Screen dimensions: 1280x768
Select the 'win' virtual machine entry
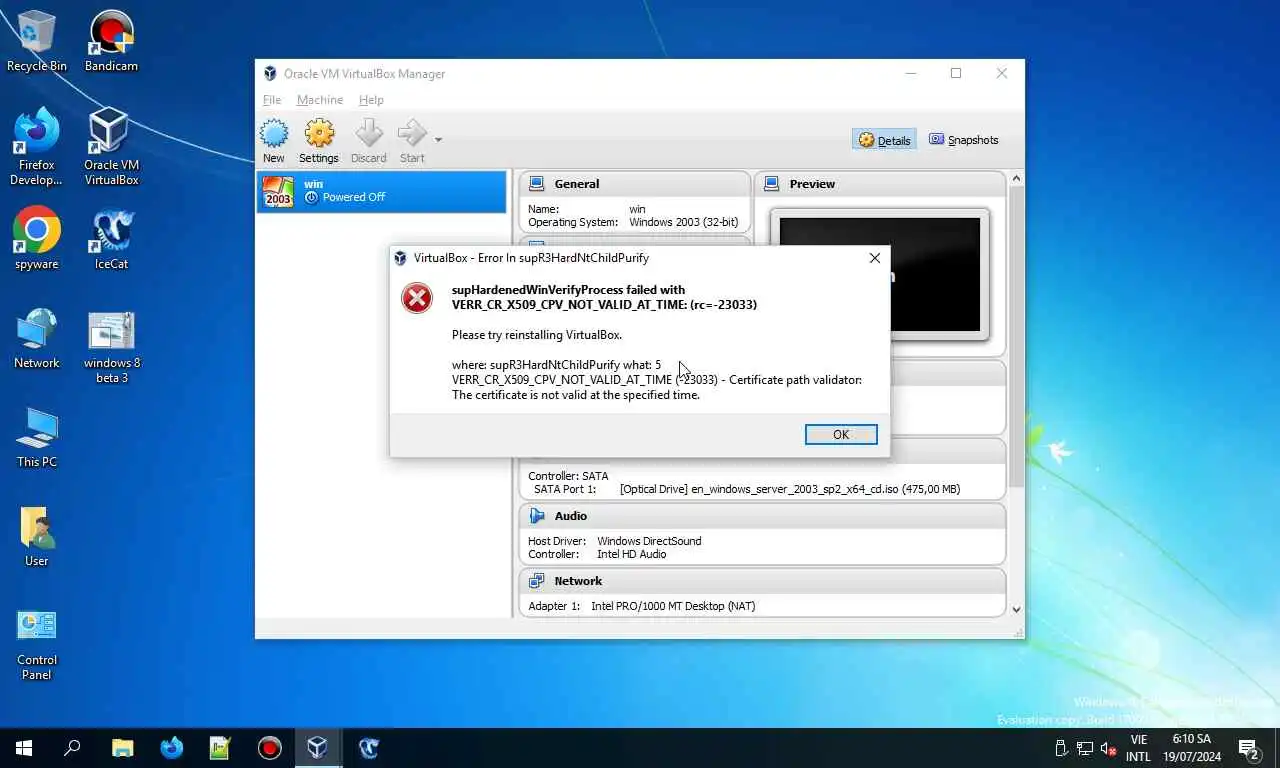pyautogui.click(x=382, y=191)
